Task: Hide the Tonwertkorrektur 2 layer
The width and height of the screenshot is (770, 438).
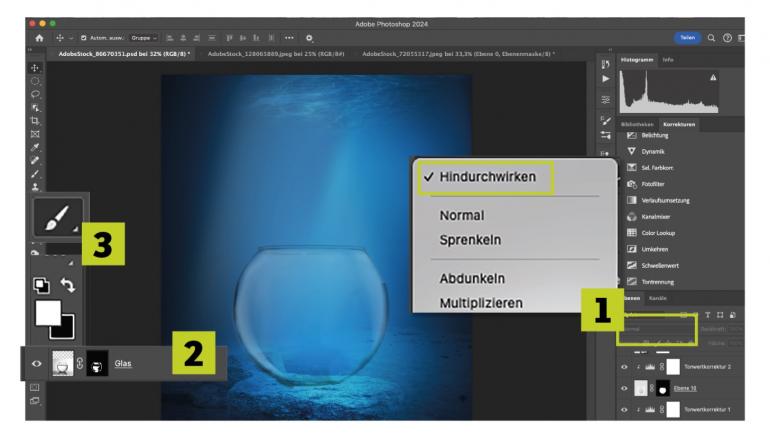Action: pyautogui.click(x=624, y=367)
